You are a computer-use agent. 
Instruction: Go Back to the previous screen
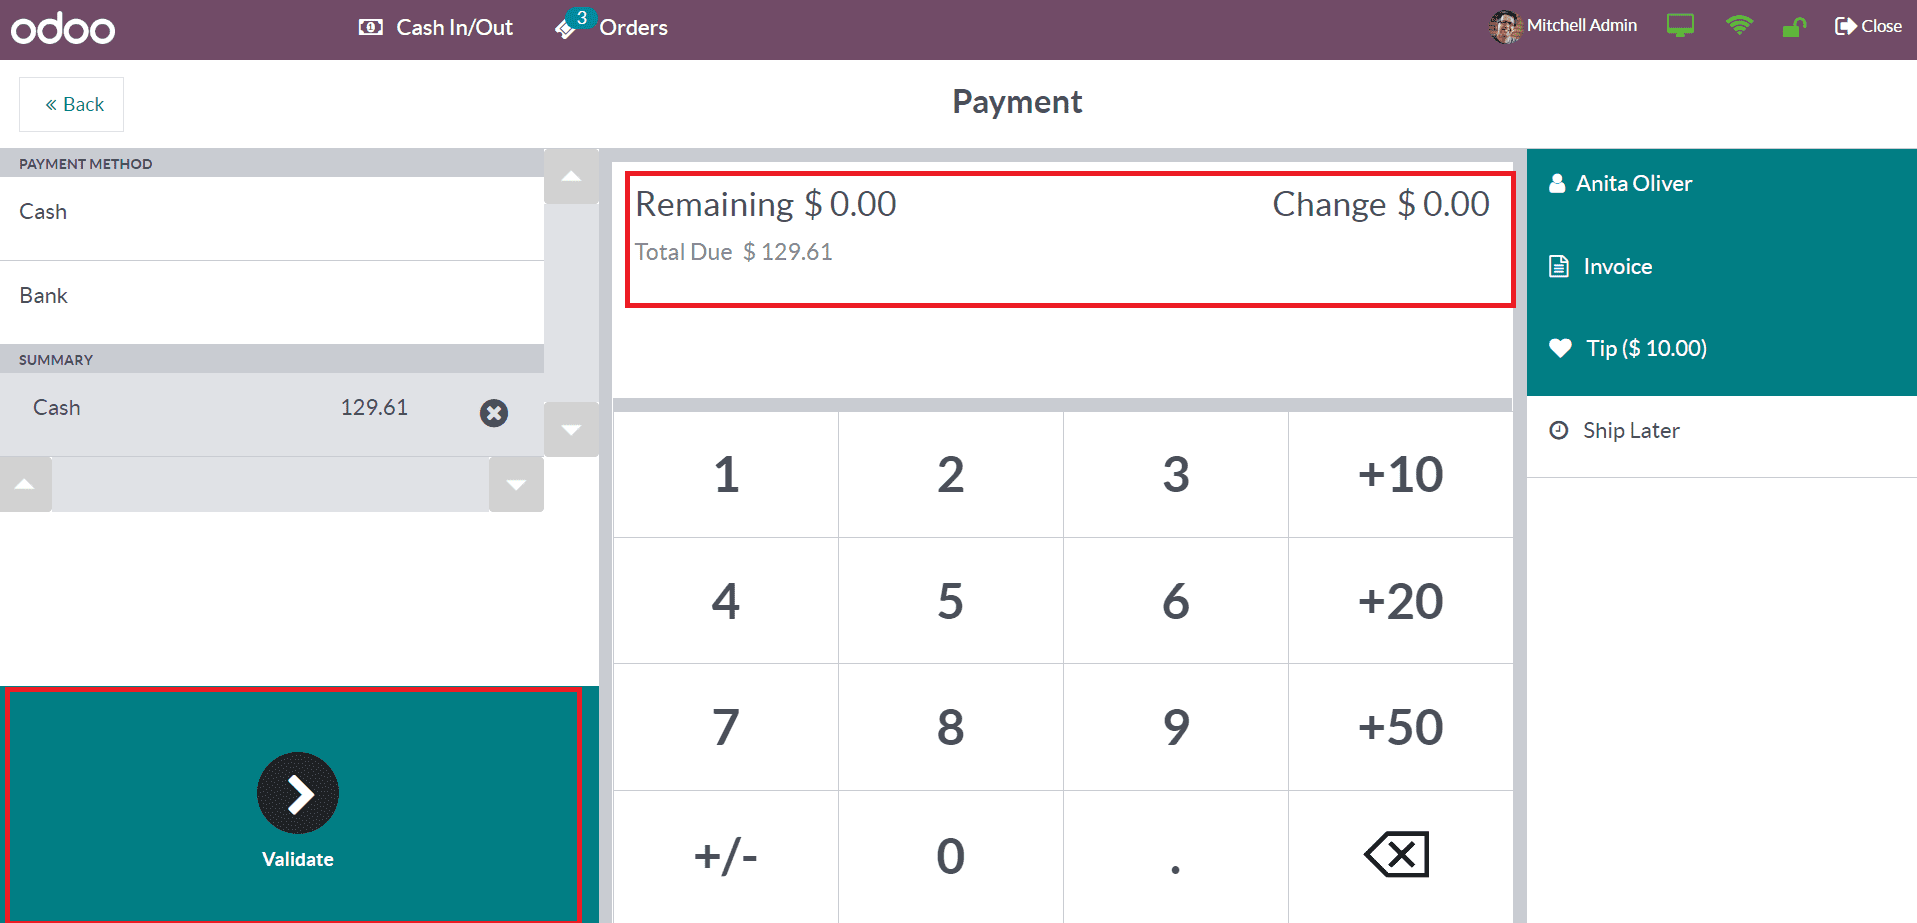pos(72,104)
